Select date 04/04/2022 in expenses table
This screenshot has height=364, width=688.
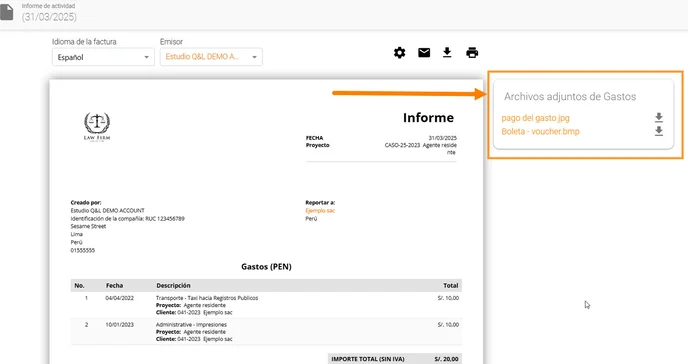[119, 298]
